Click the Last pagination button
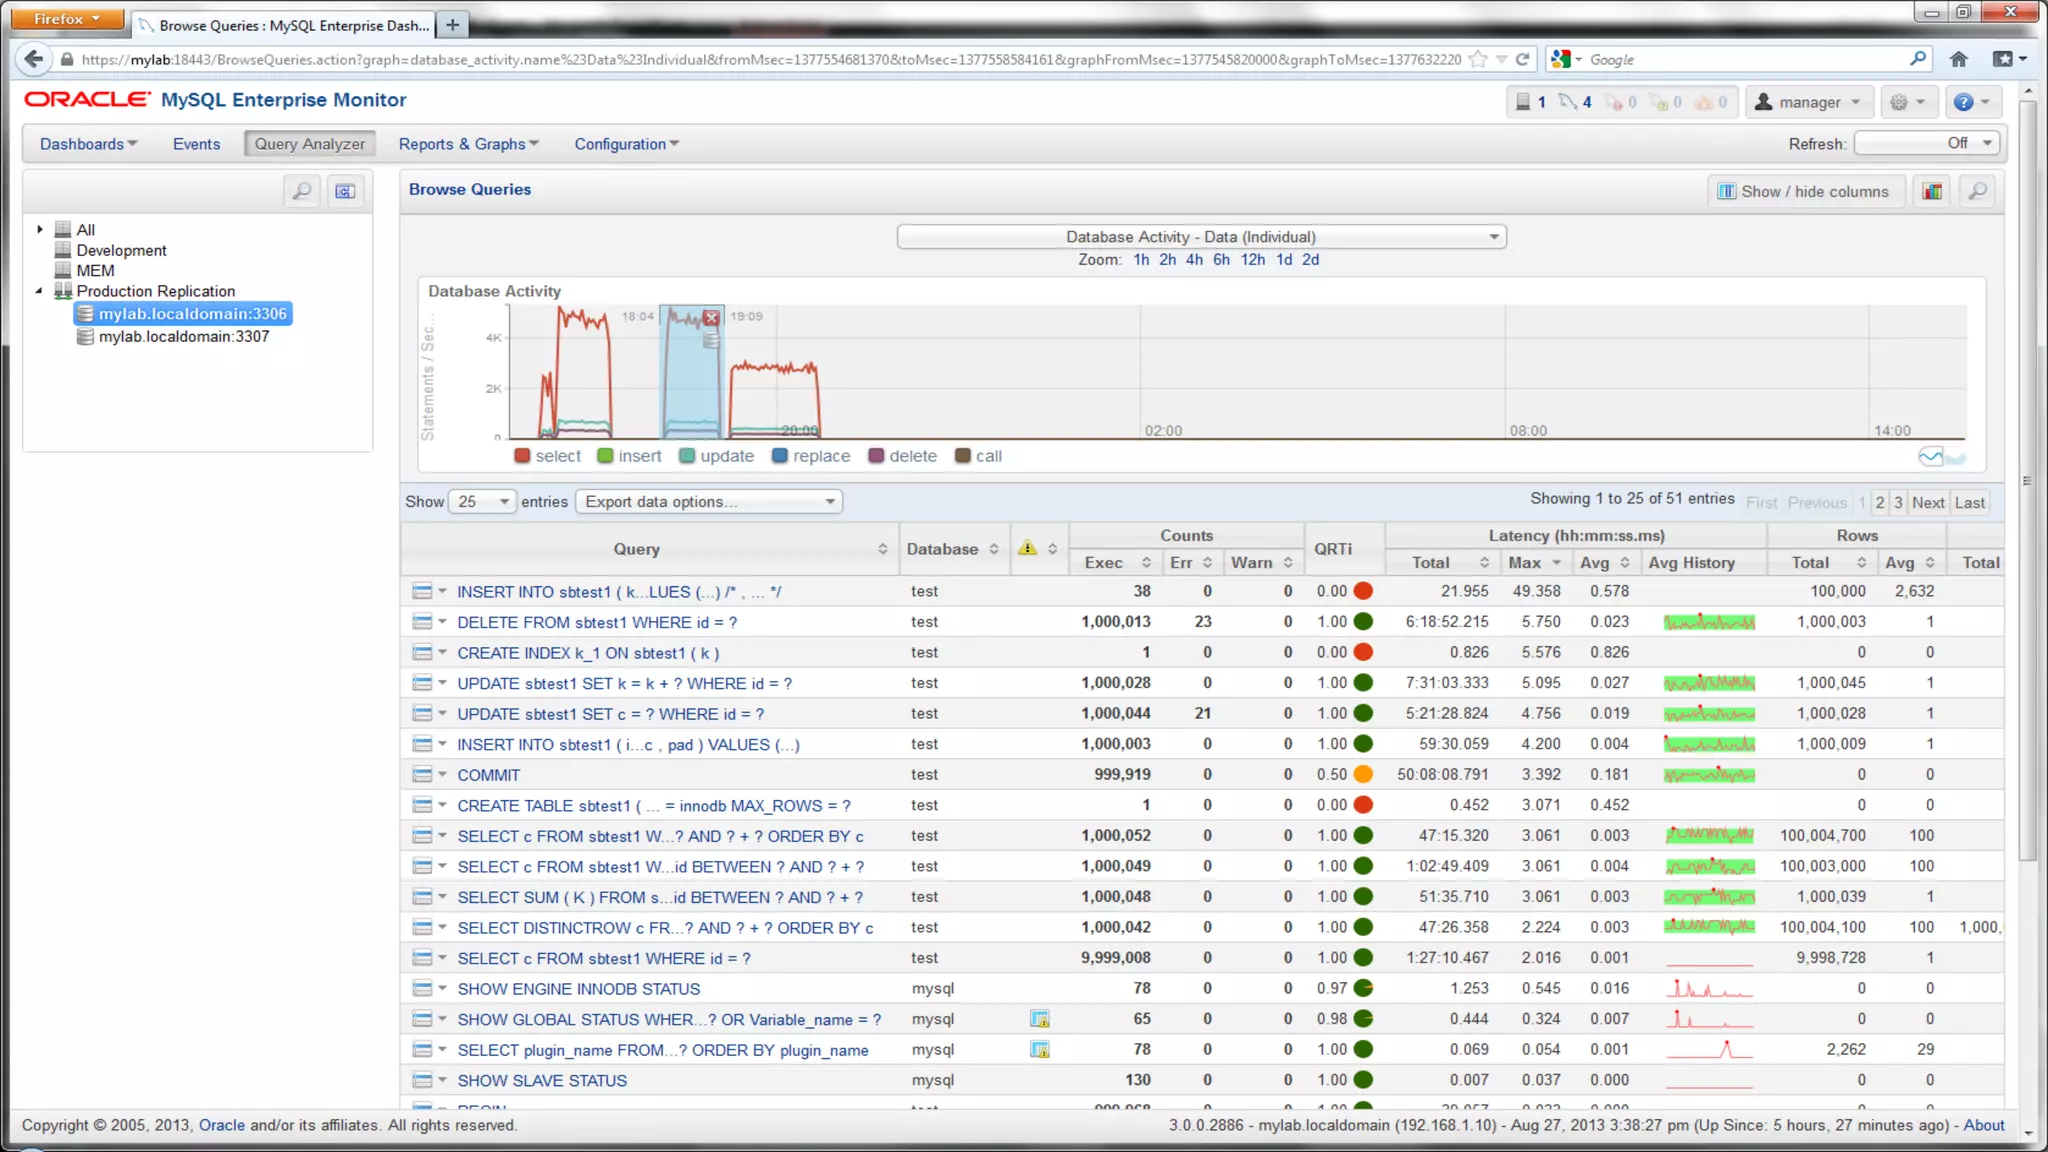The width and height of the screenshot is (2048, 1152). pyautogui.click(x=1970, y=503)
